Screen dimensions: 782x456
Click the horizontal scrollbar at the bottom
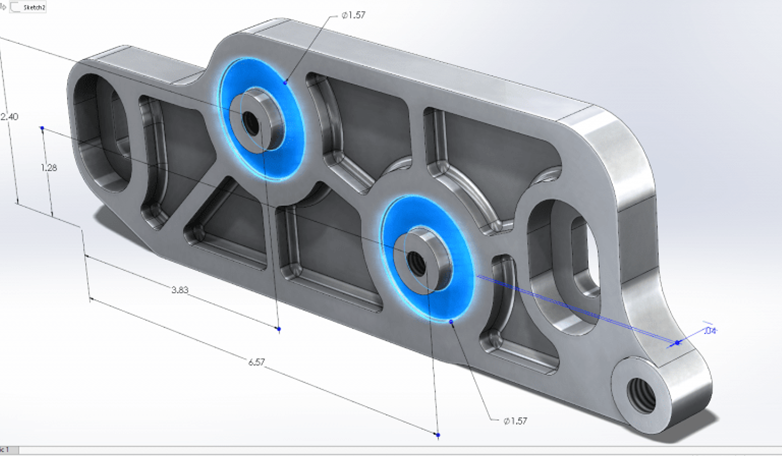[x=390, y=450]
